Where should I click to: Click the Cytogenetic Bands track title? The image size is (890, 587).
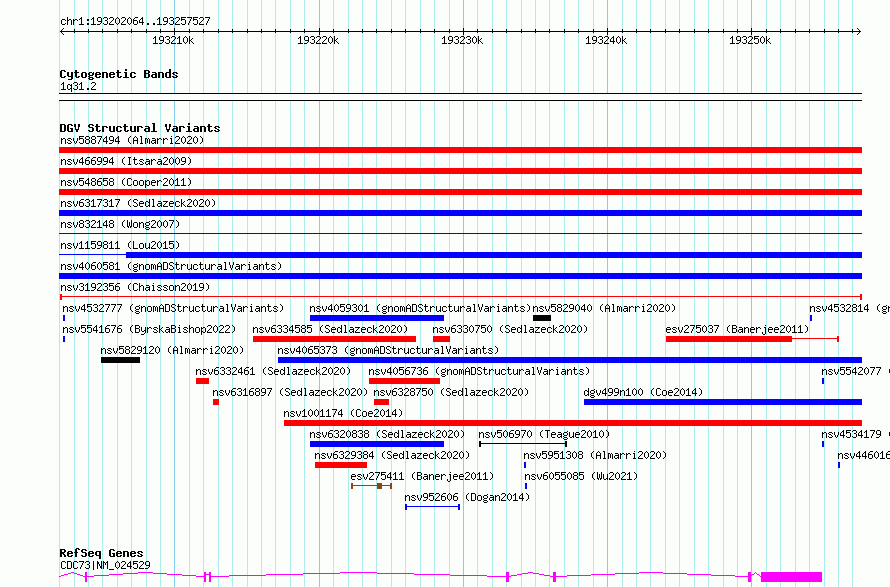[x=119, y=74]
